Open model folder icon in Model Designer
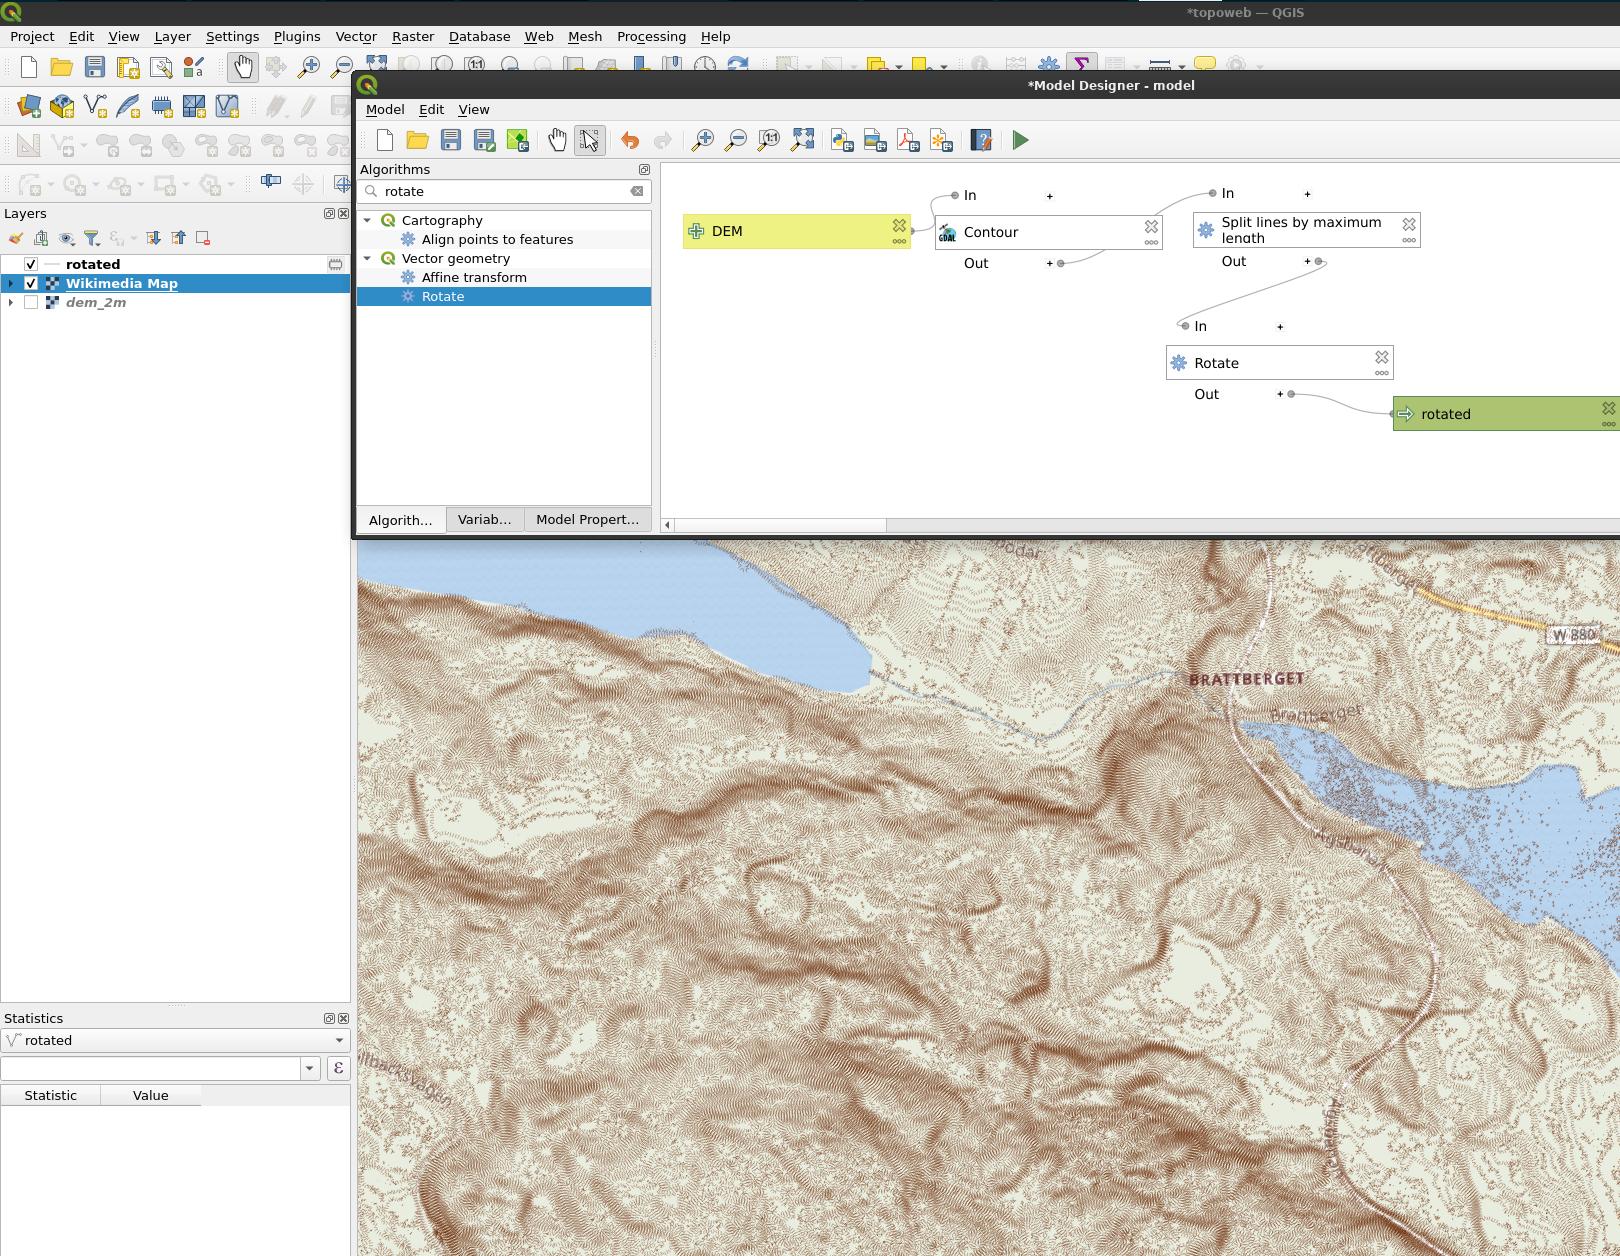Image resolution: width=1620 pixels, height=1256 pixels. point(418,141)
